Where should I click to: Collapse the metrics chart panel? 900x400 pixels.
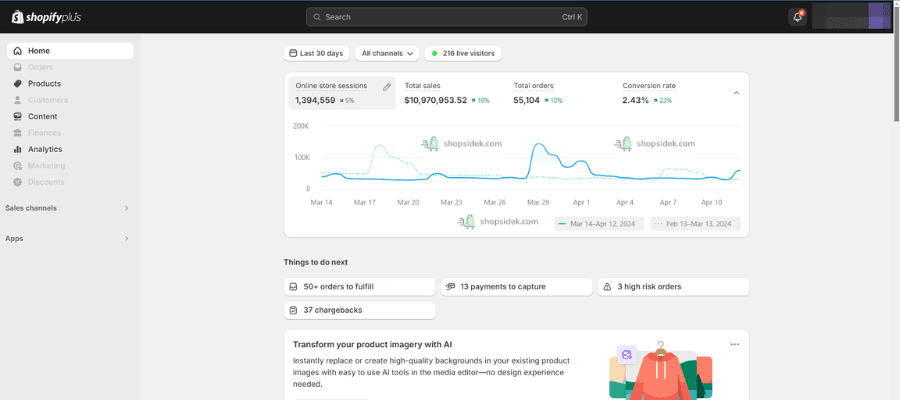click(x=736, y=93)
